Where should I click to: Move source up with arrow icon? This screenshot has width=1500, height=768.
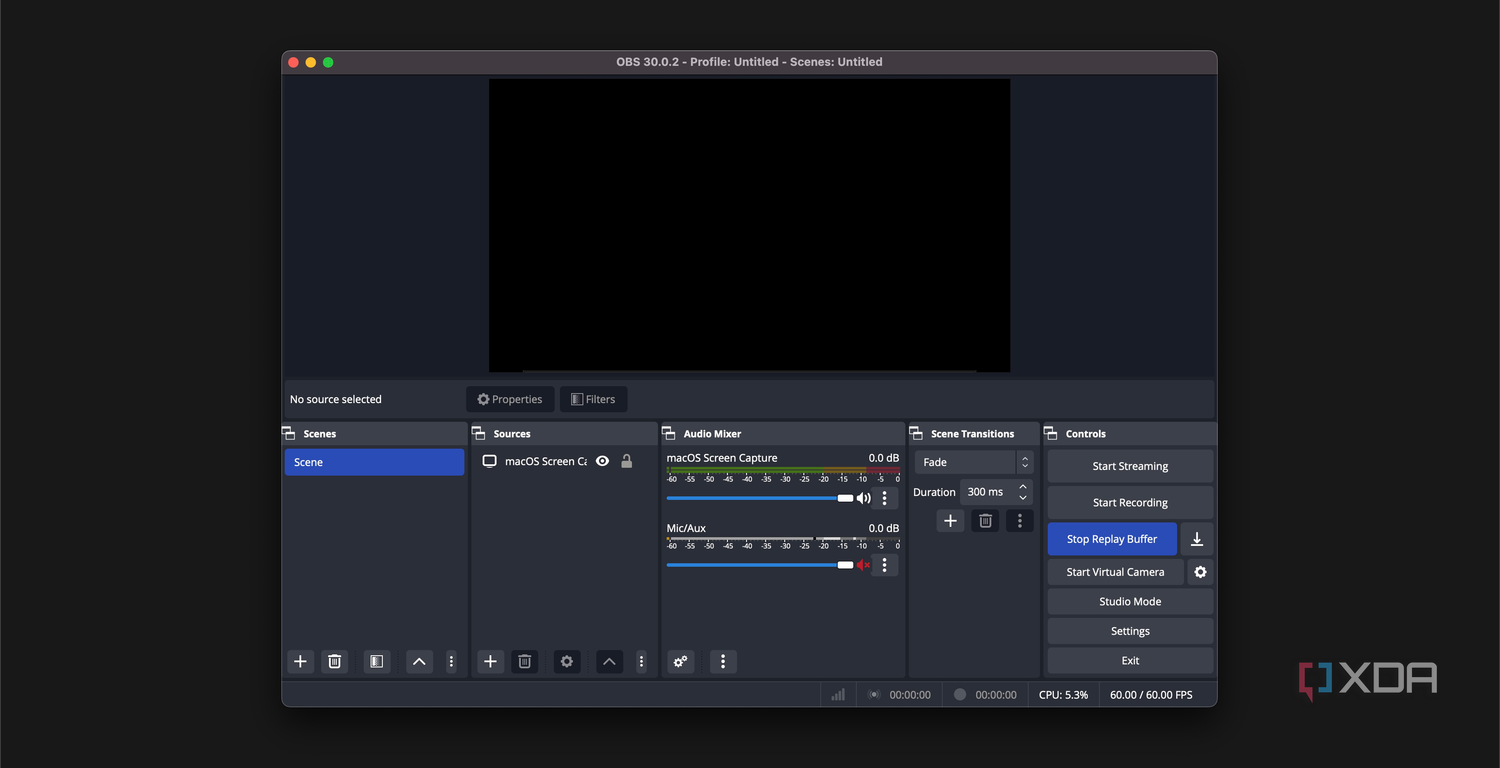click(609, 661)
